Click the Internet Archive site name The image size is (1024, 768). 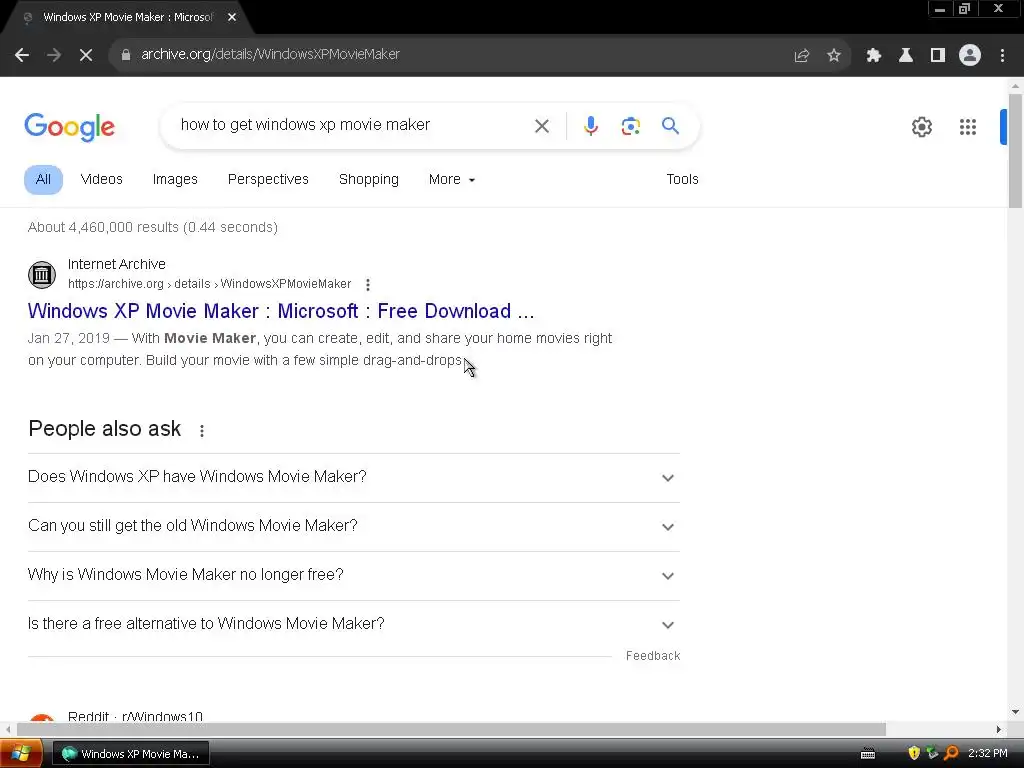click(x=116, y=264)
